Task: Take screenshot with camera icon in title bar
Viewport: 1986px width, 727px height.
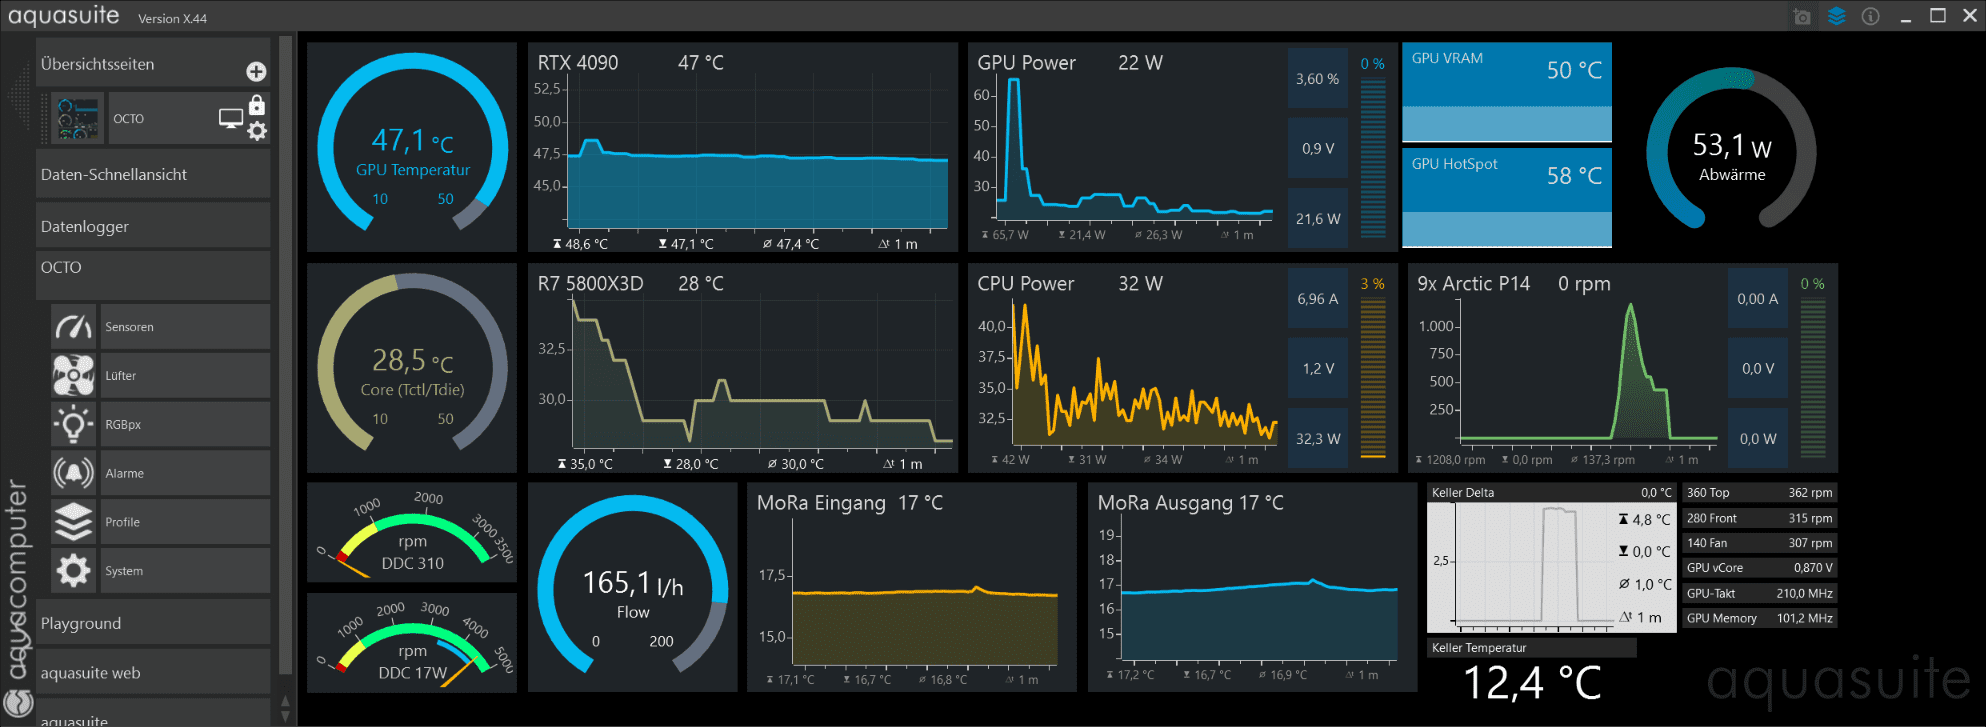Action: tap(1802, 17)
